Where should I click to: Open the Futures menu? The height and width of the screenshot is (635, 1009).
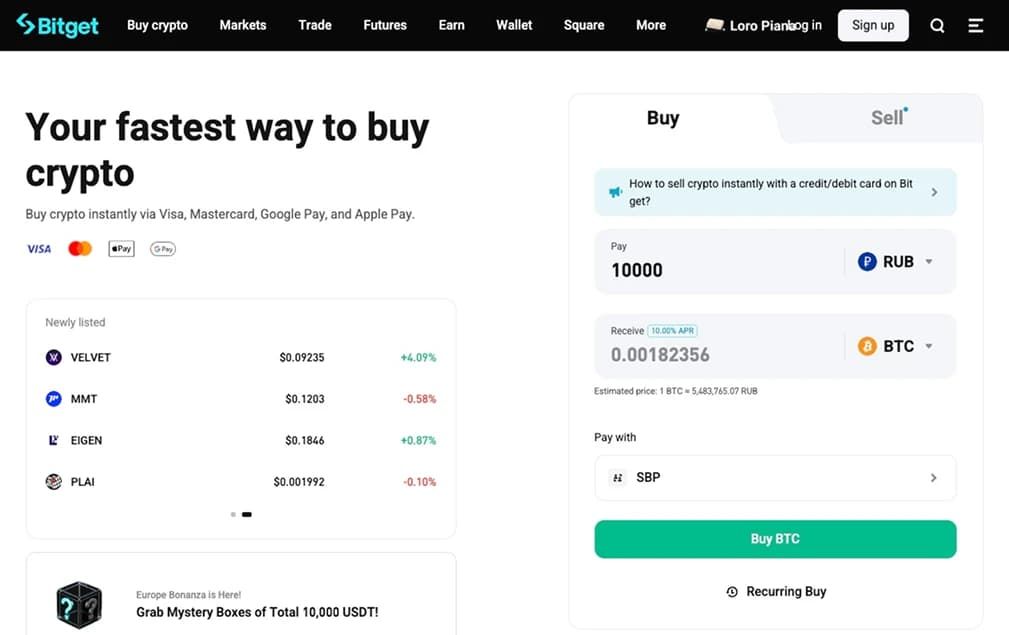[385, 25]
